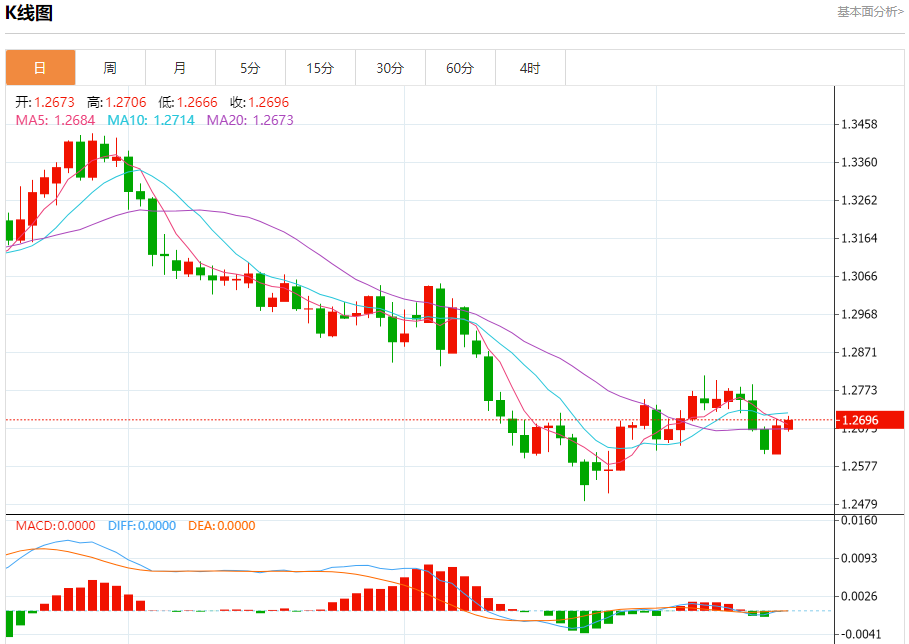Click the DEA:0.0000 readout
This screenshot has width=909, height=644.
(221, 526)
